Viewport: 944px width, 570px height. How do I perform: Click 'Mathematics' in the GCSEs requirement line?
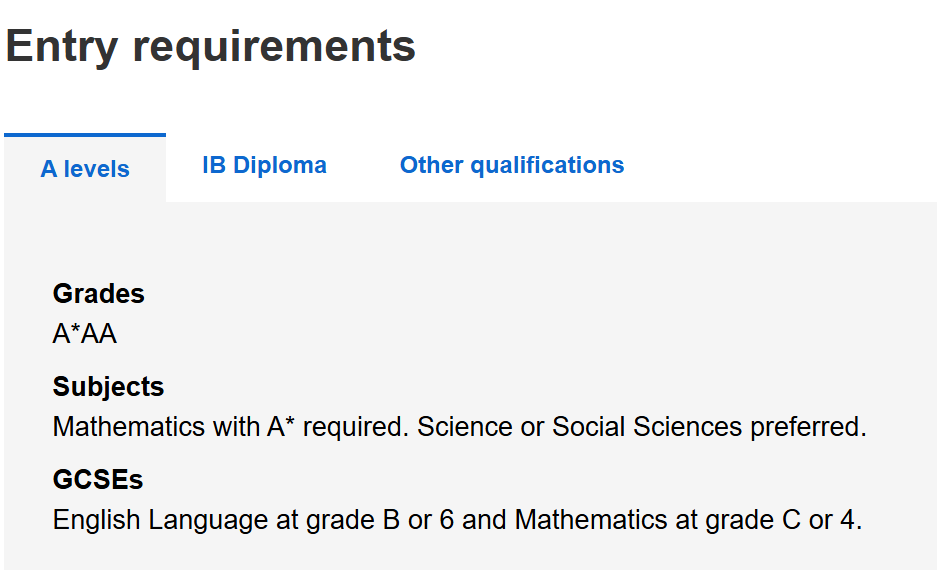583,520
